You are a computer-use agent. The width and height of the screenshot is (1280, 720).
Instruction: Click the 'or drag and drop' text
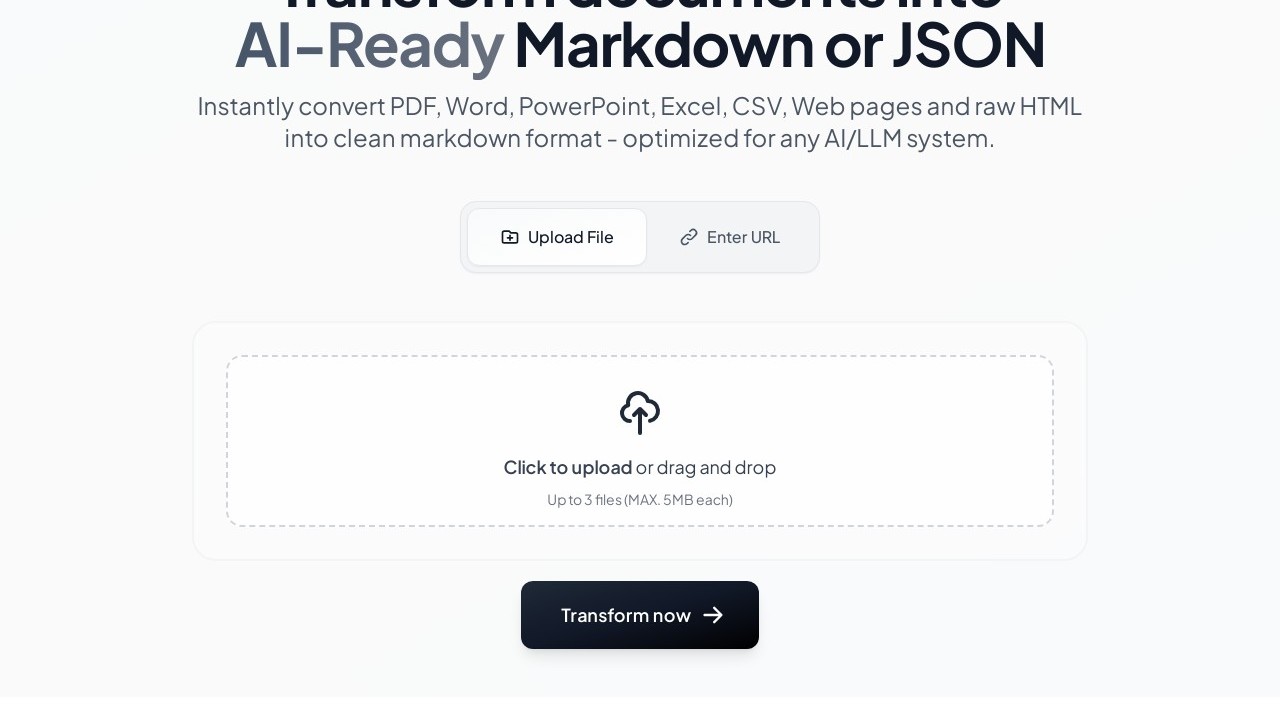pos(706,467)
